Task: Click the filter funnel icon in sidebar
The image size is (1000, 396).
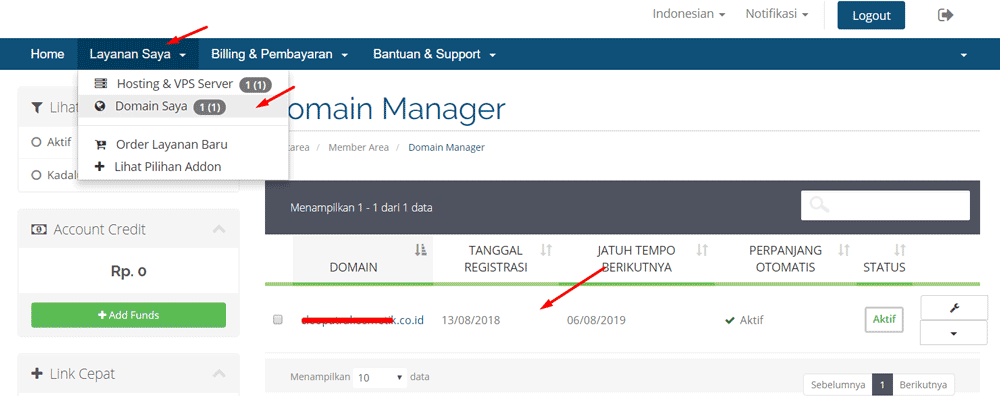Action: click(x=37, y=108)
